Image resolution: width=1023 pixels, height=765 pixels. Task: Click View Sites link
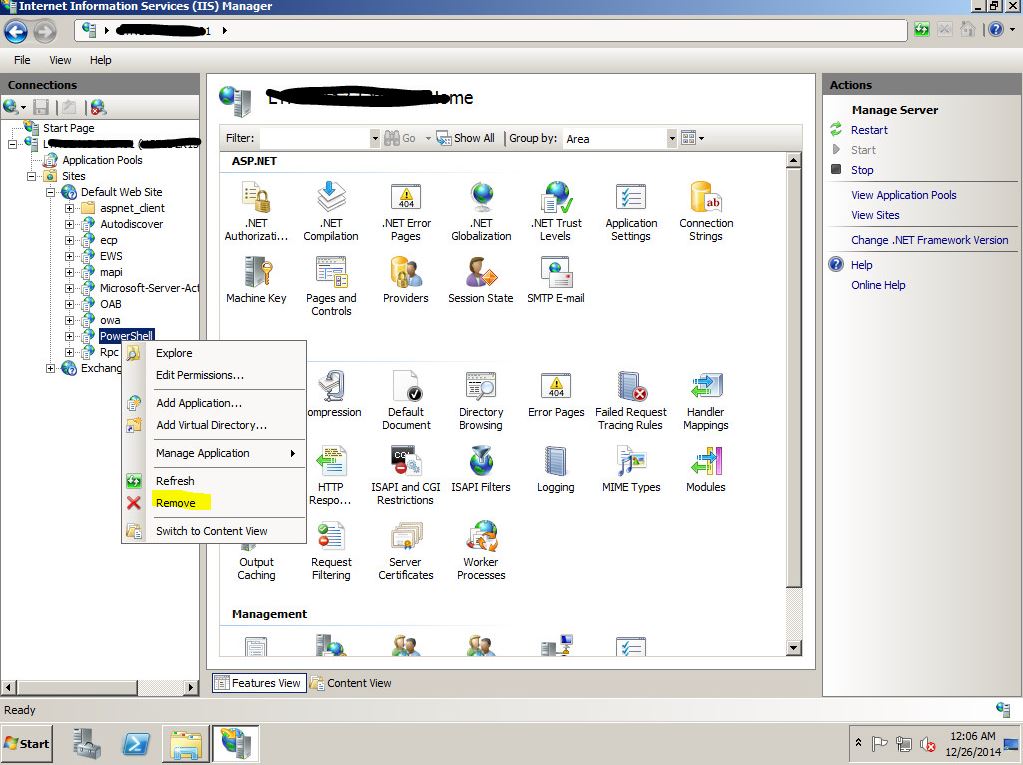875,215
